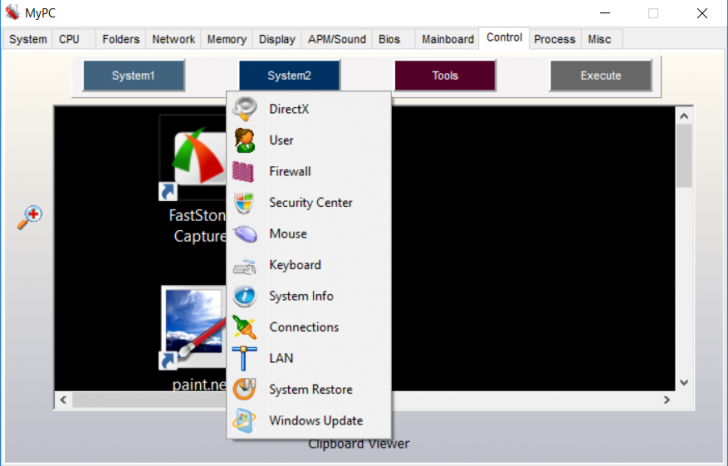Click the Keyboard icon in menu
Viewport: 728px width, 466px height.
tap(245, 266)
